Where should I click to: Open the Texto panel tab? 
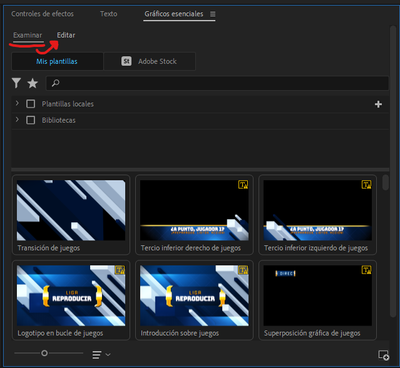[109, 14]
